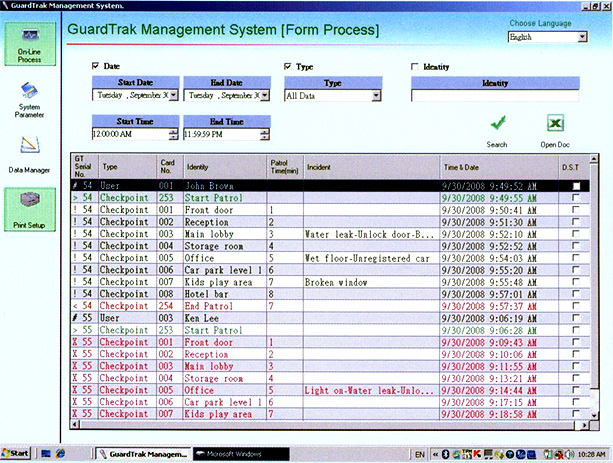Click the taskbar clock 10:28 AM
The width and height of the screenshot is (613, 463).
click(591, 454)
